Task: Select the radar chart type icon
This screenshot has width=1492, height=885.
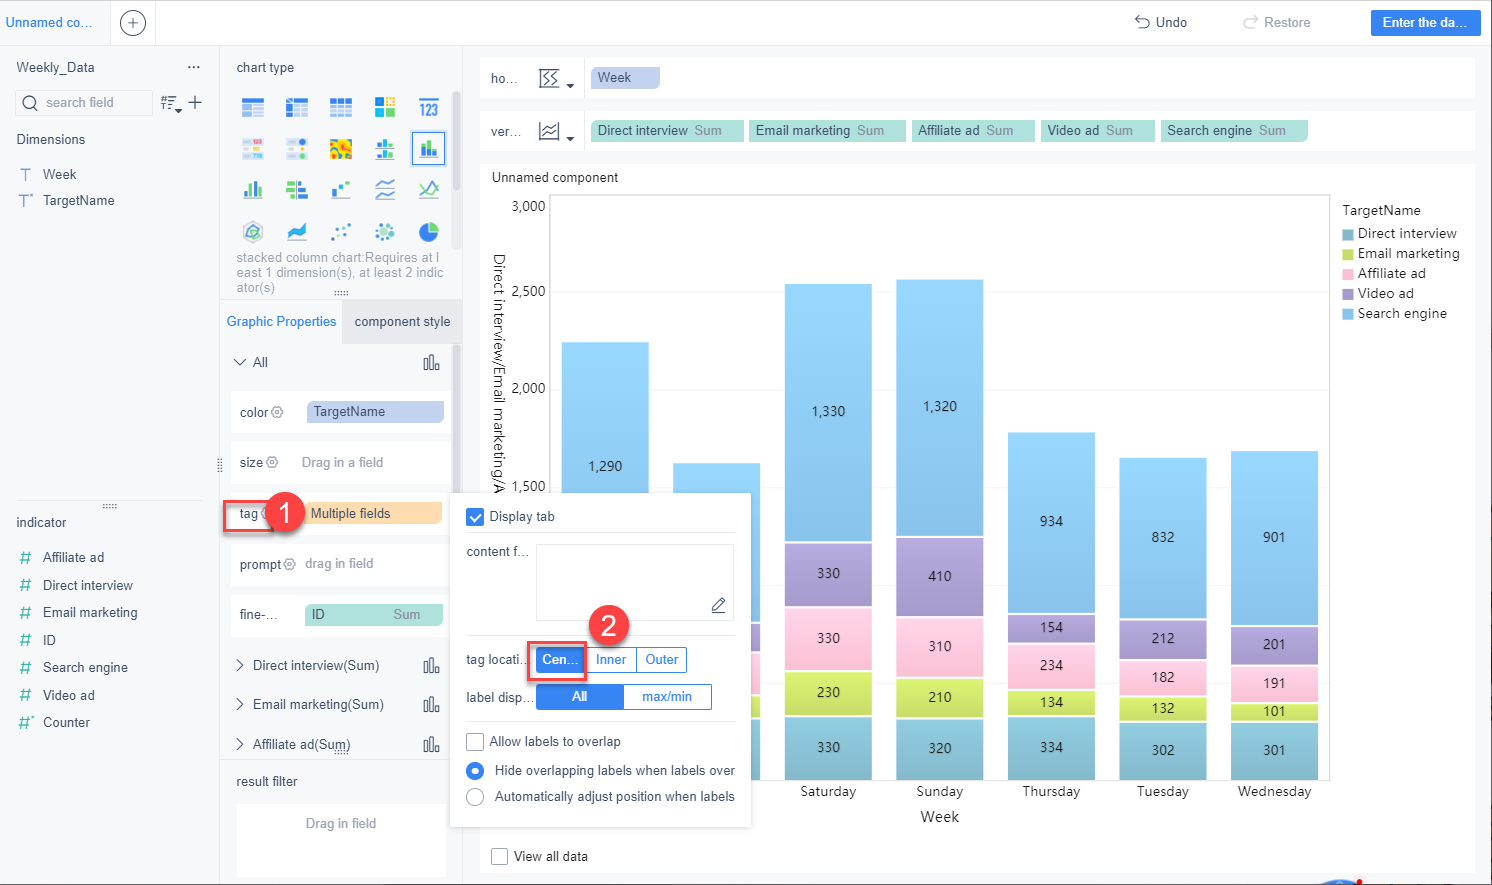Action: tap(253, 232)
